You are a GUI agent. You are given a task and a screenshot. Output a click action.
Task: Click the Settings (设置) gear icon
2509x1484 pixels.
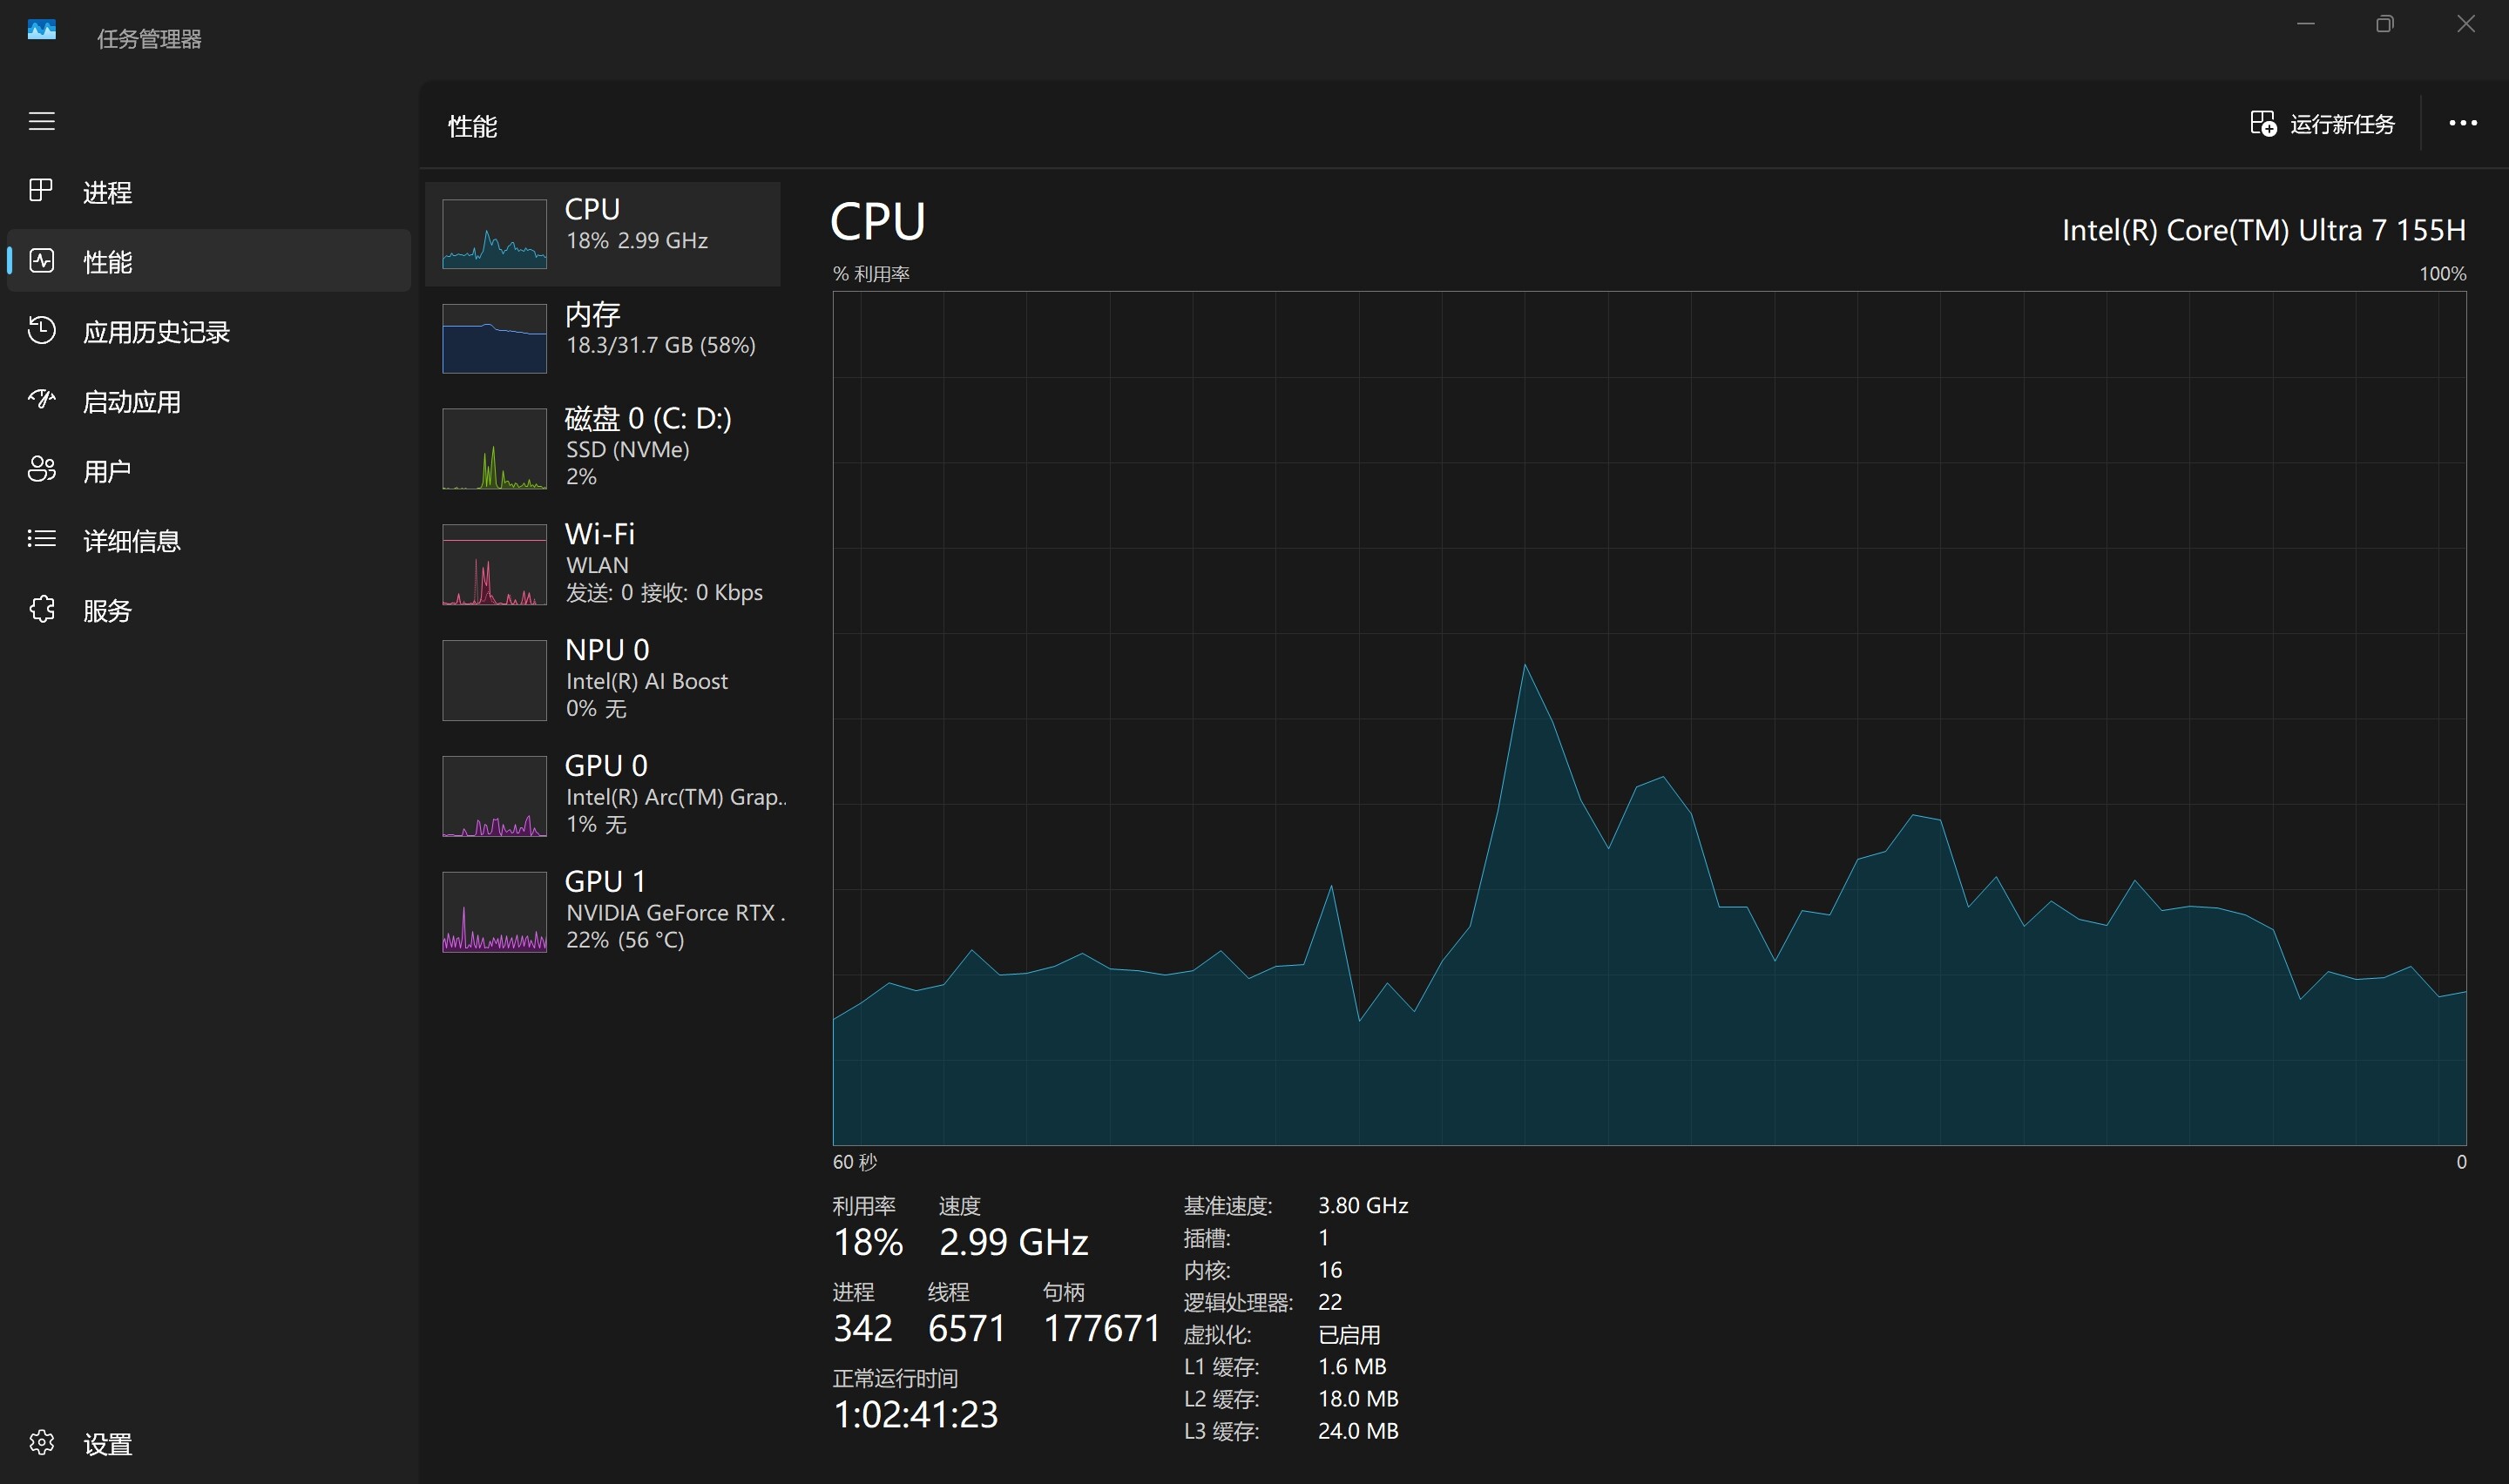pos(41,1442)
